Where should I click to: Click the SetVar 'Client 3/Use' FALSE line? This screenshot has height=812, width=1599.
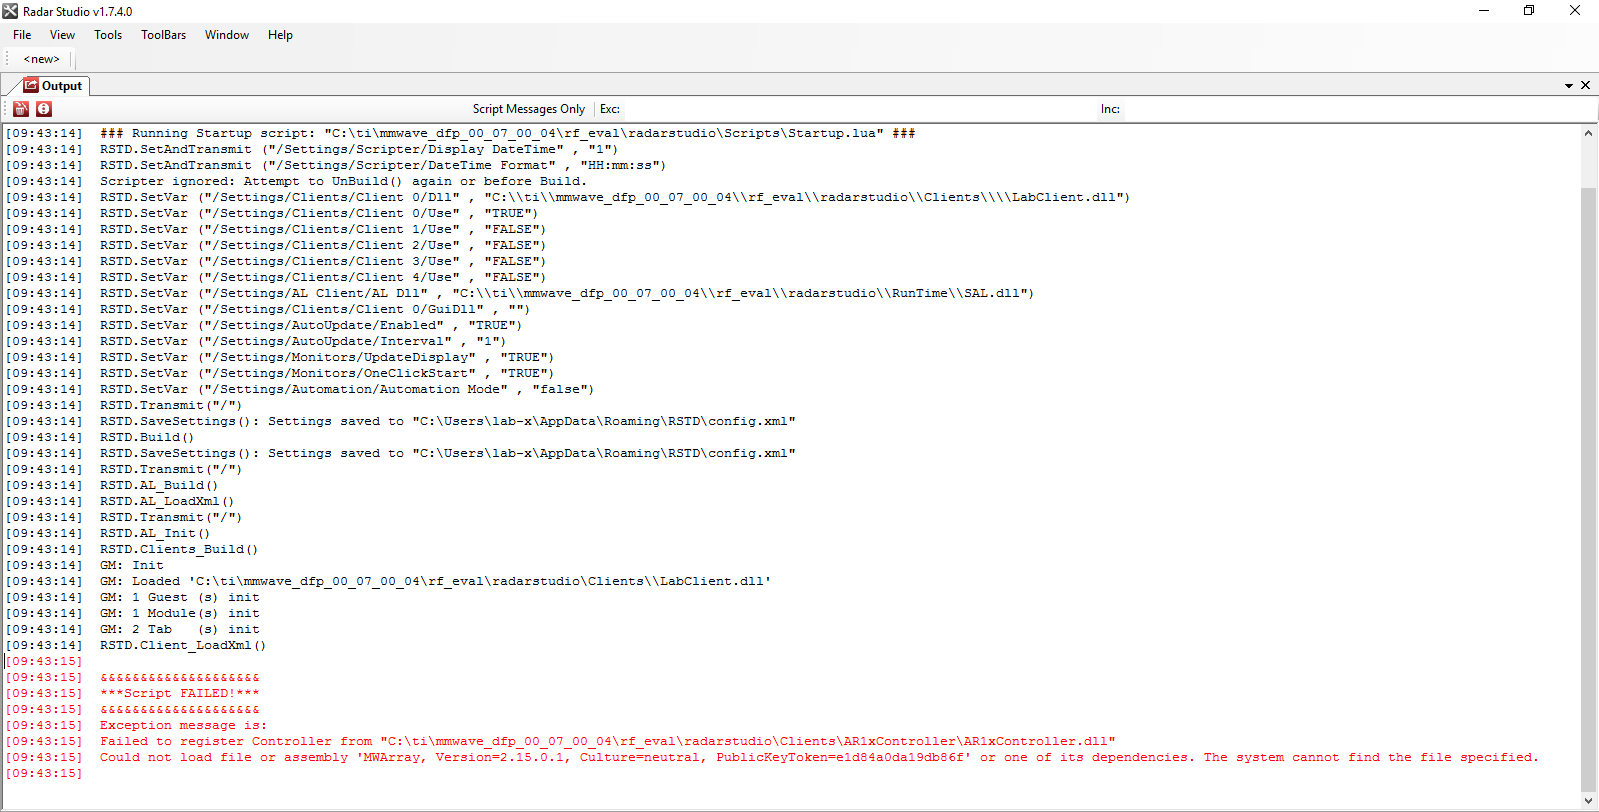[x=323, y=261]
